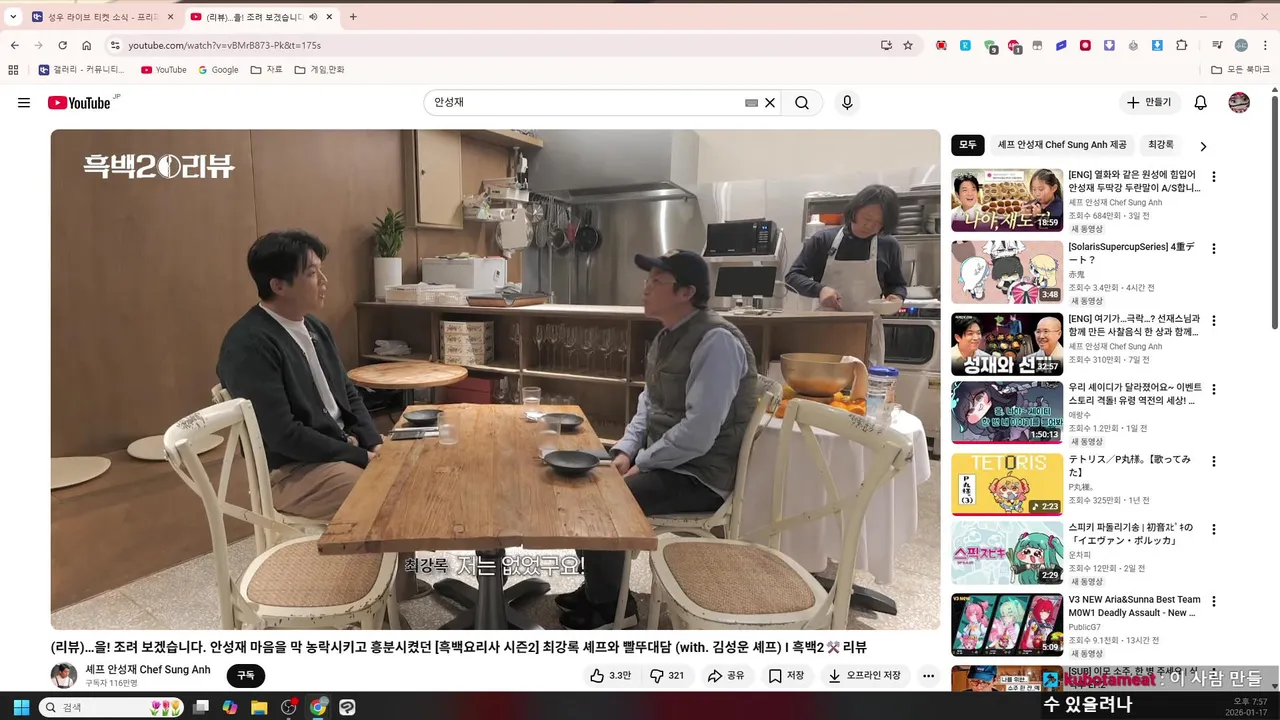1280x720 pixels.
Task: Open the 스피키 파돌리기송 video thumbnail
Action: pos(1007,553)
